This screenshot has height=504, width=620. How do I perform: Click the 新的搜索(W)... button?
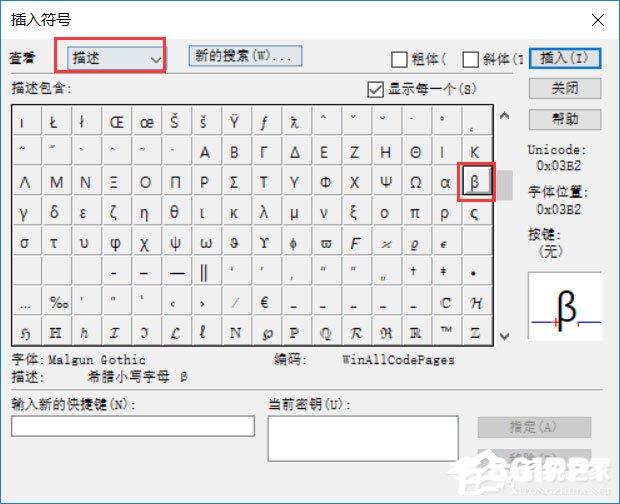(x=245, y=56)
